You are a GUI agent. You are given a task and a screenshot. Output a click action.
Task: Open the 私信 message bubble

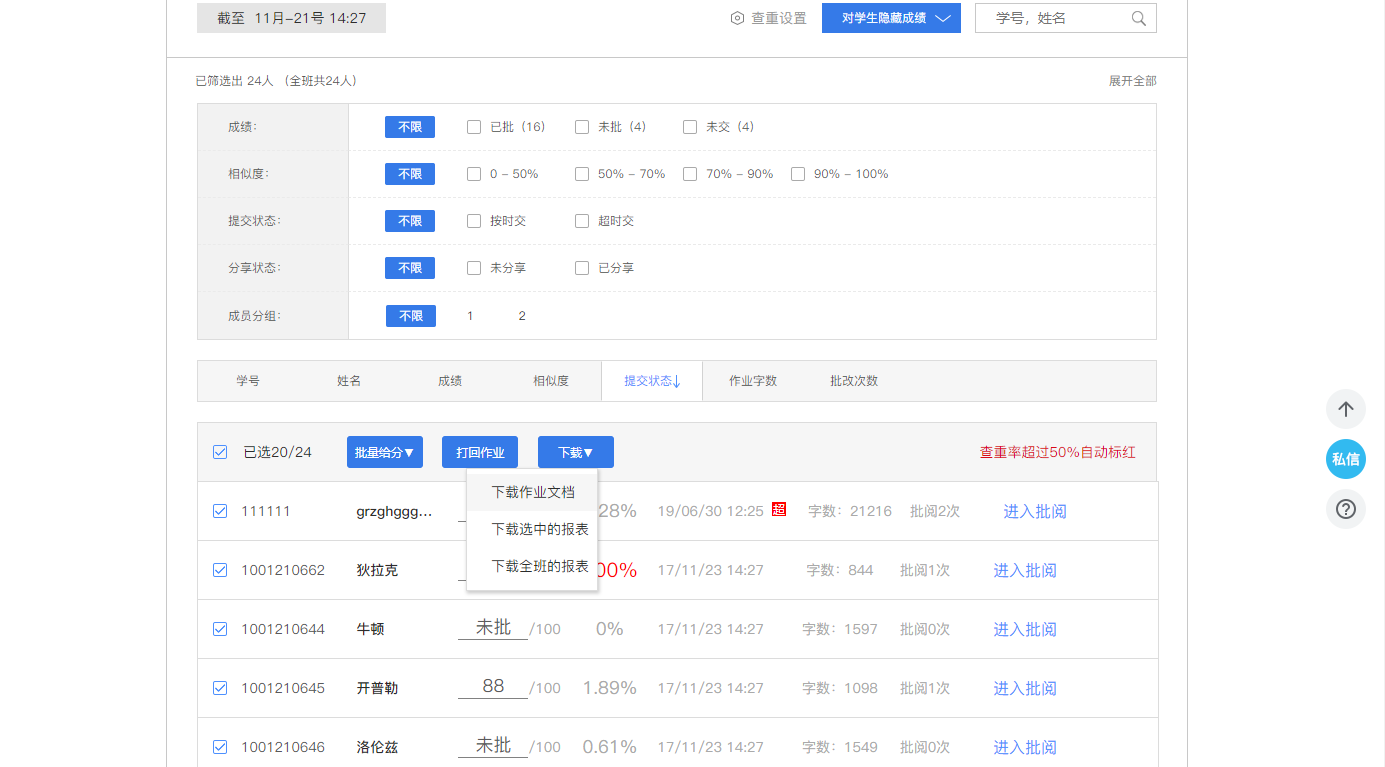(1346, 459)
